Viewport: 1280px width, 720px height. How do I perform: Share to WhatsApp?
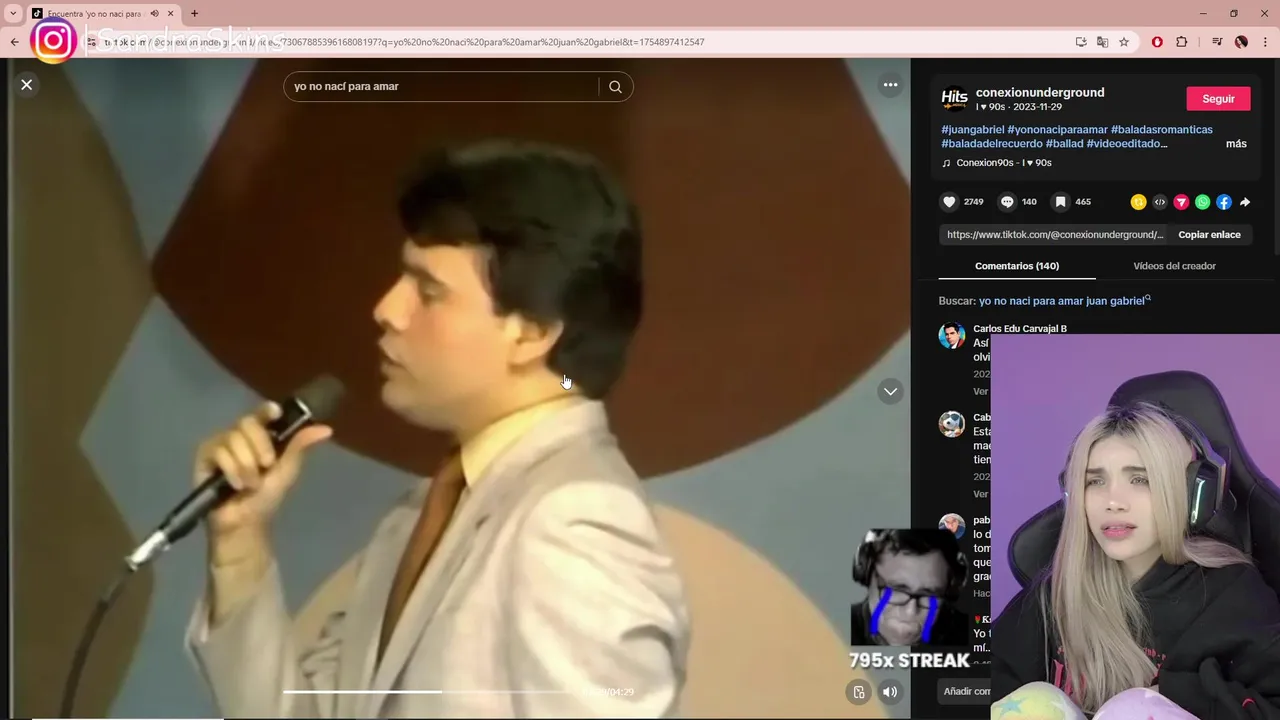(1202, 202)
